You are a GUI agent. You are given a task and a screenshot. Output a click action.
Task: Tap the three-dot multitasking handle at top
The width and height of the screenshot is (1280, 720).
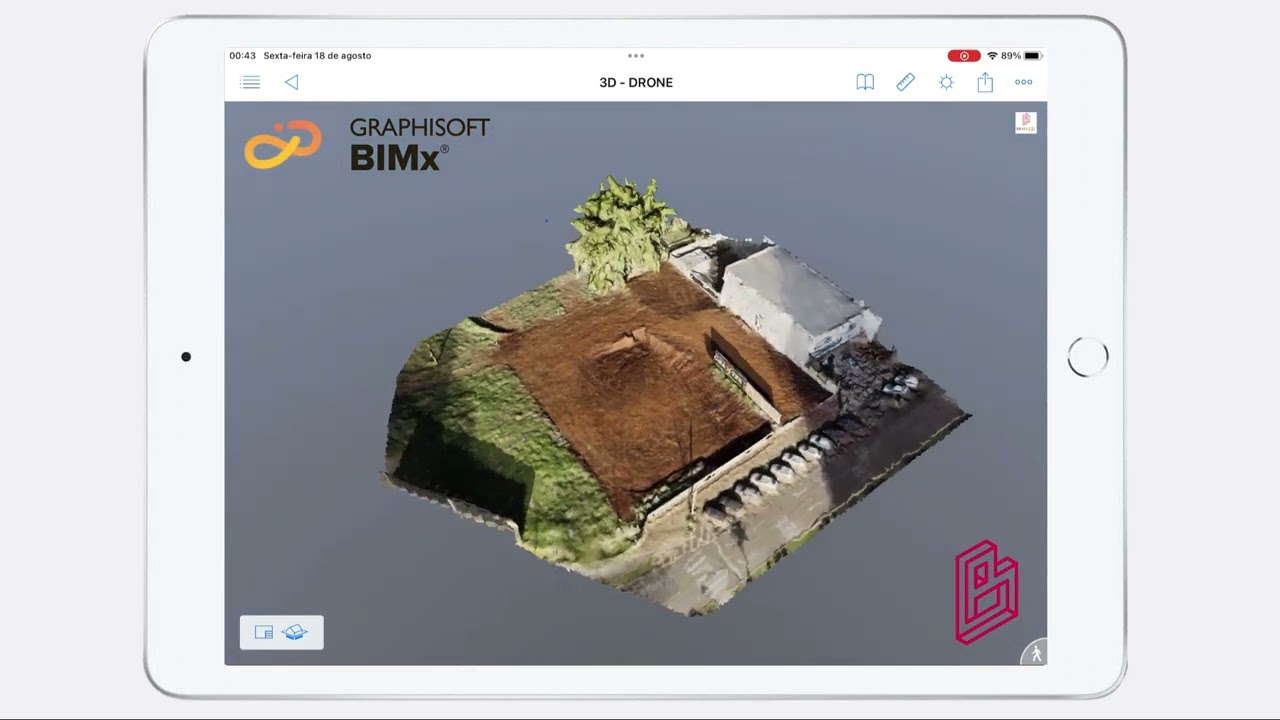click(x=636, y=56)
